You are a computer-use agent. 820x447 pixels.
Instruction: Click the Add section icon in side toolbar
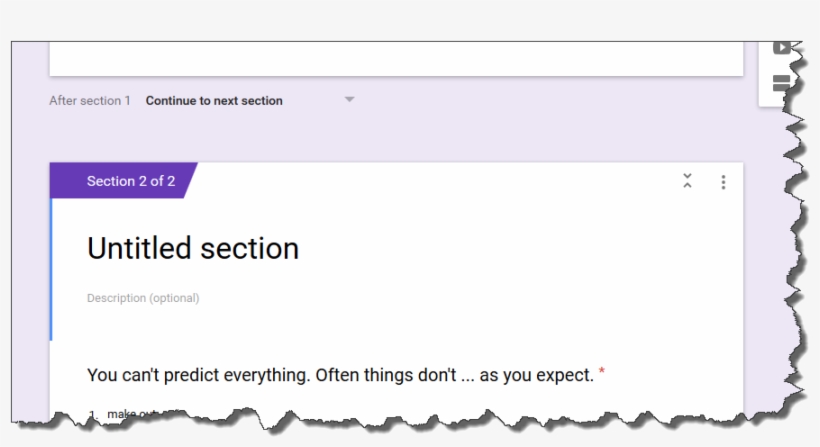tap(781, 82)
